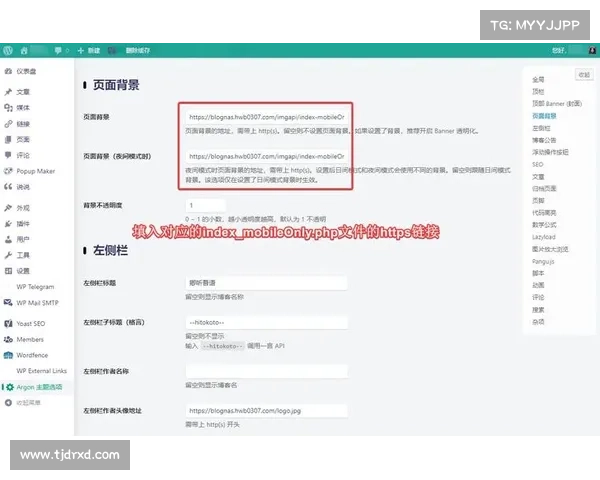This screenshot has height=480, width=600.
Task: Focus the 左侧栏标题 input field
Action: click(x=267, y=283)
